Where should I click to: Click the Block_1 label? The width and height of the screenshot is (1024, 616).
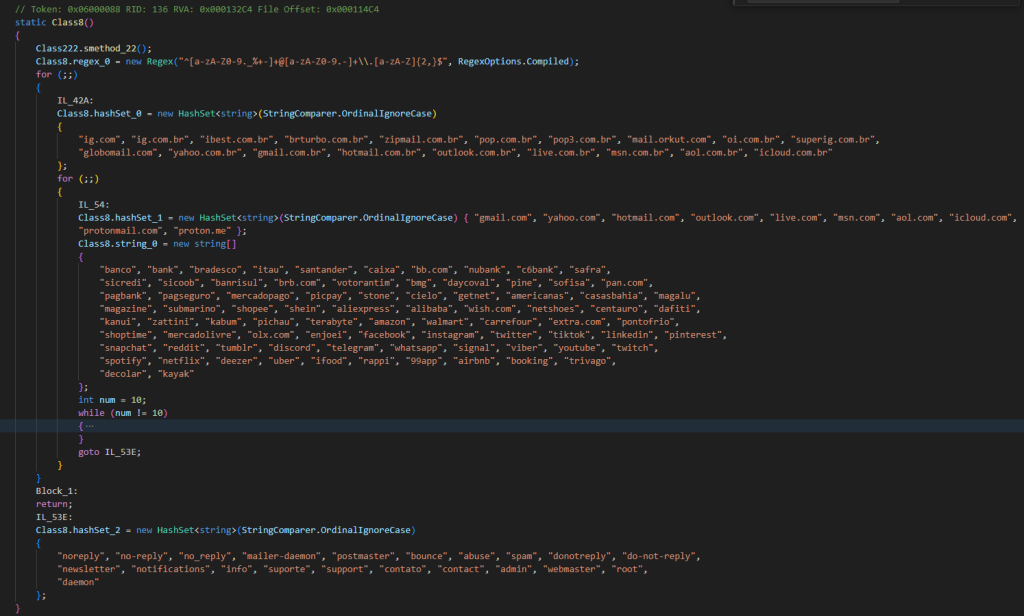click(x=57, y=491)
